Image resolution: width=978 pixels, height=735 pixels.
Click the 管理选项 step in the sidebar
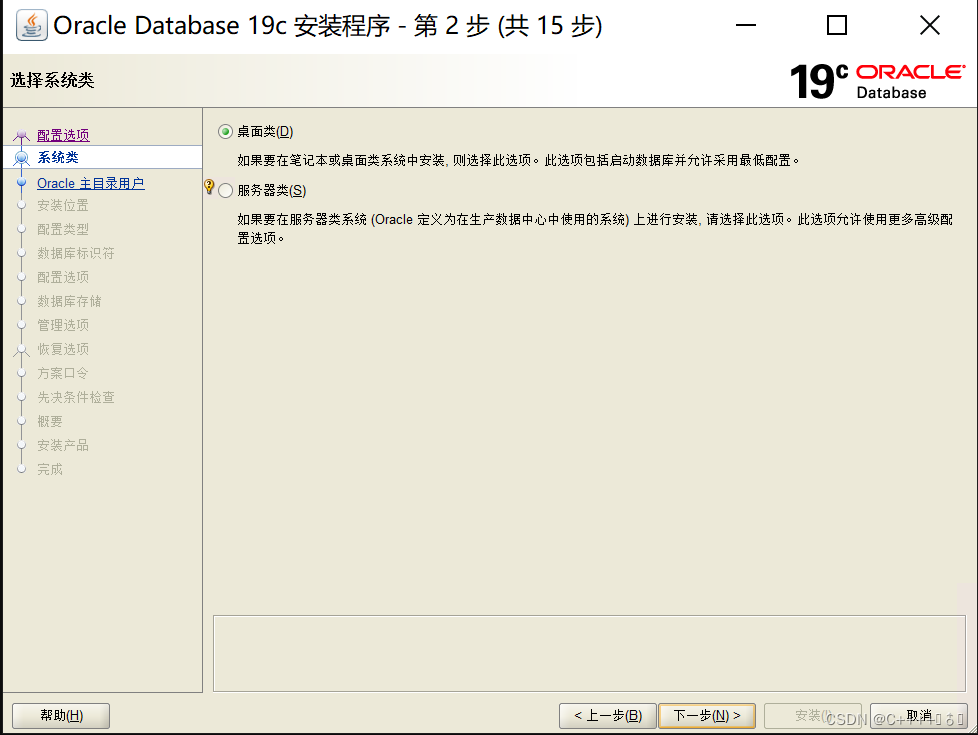tap(62, 325)
